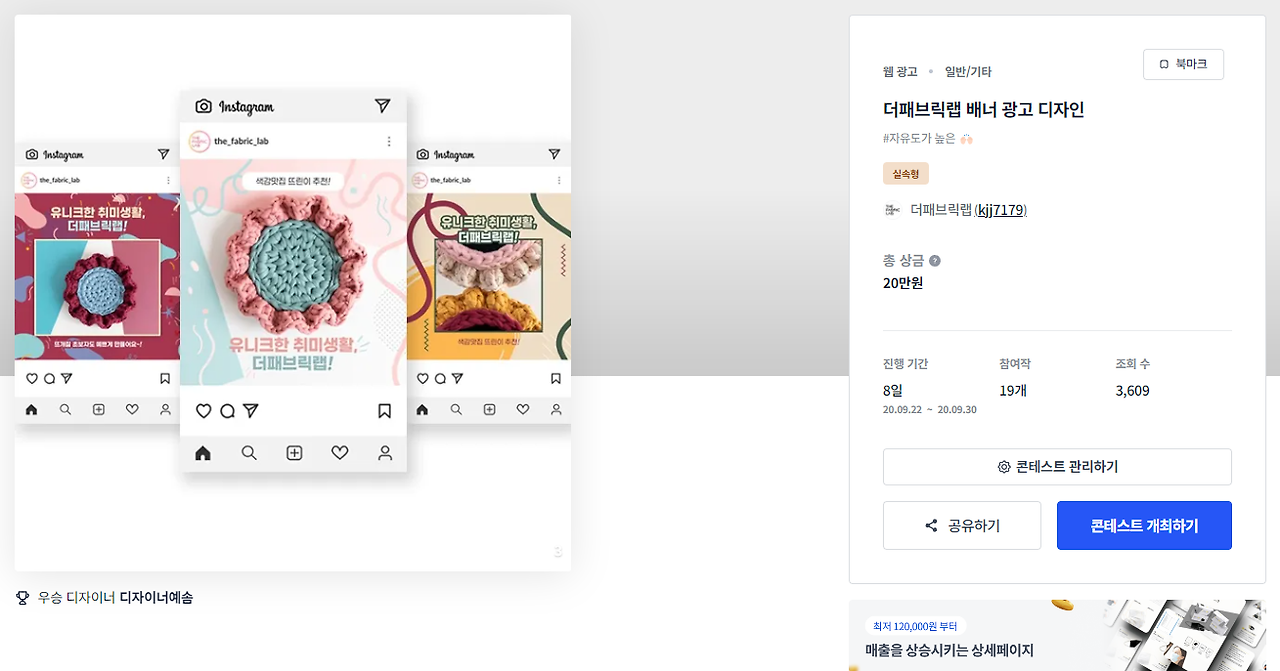This screenshot has width=1280, height=671.
Task: Click the right mockup profile nav icon
Action: pyautogui.click(x=556, y=409)
